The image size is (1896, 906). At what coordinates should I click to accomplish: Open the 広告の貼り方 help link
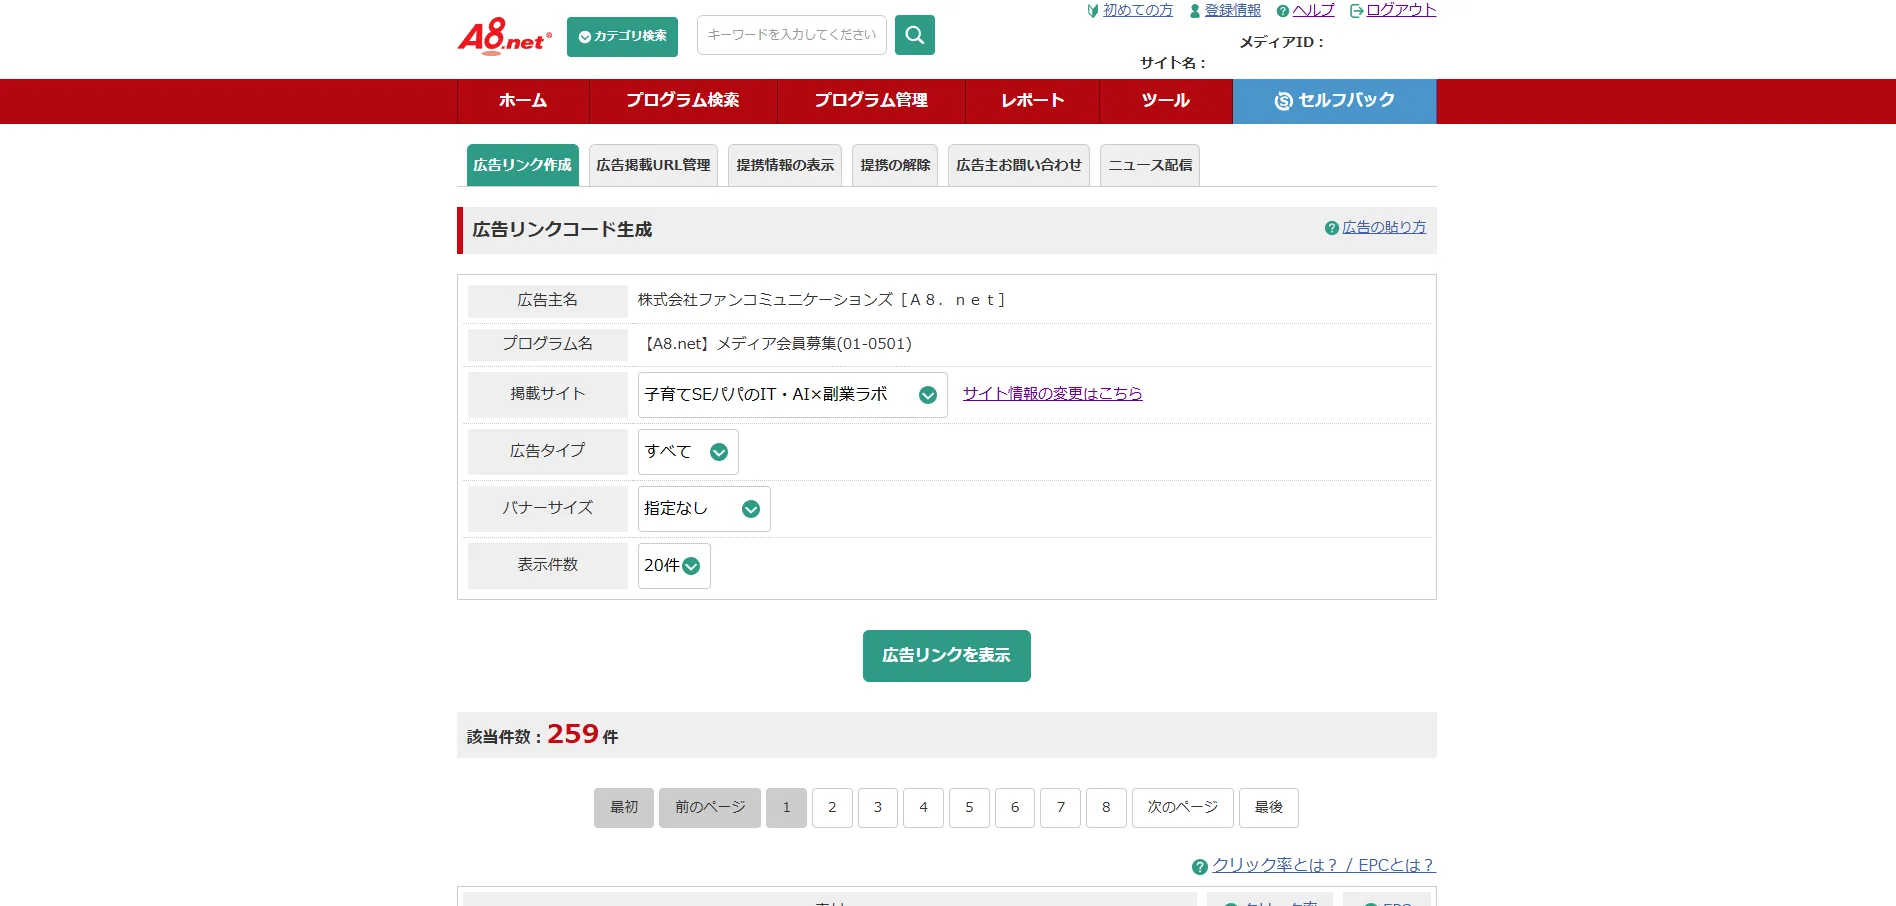pos(1384,227)
